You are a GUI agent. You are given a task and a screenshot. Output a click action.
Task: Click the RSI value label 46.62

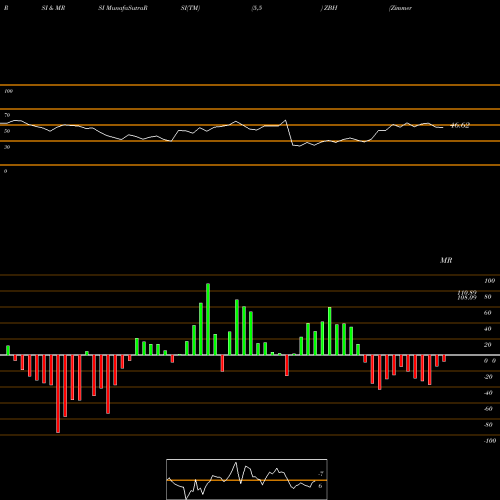tap(460, 125)
